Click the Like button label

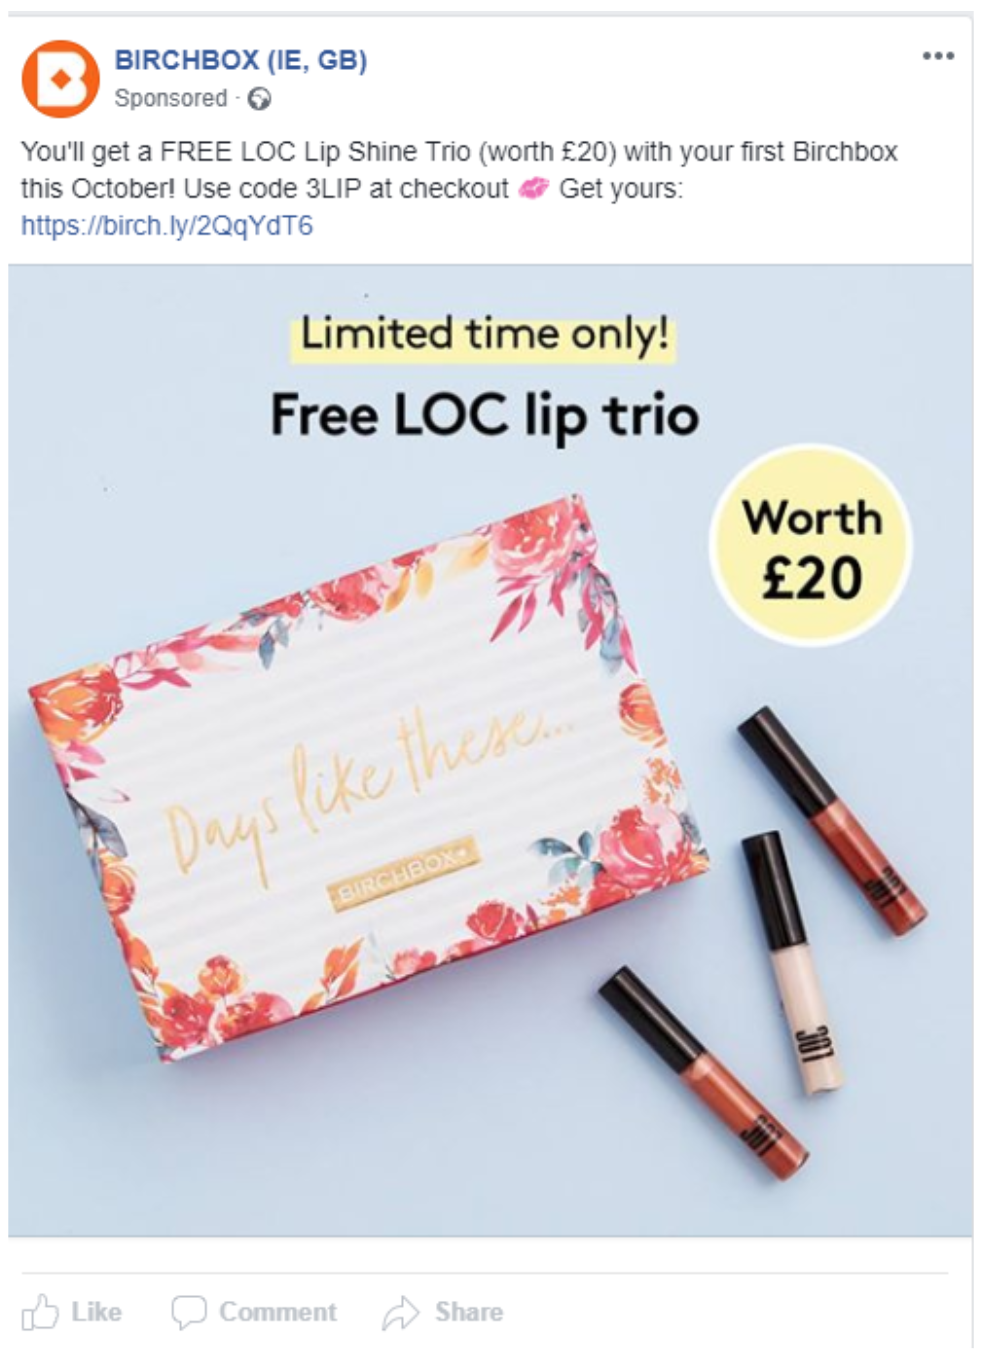click(97, 1311)
